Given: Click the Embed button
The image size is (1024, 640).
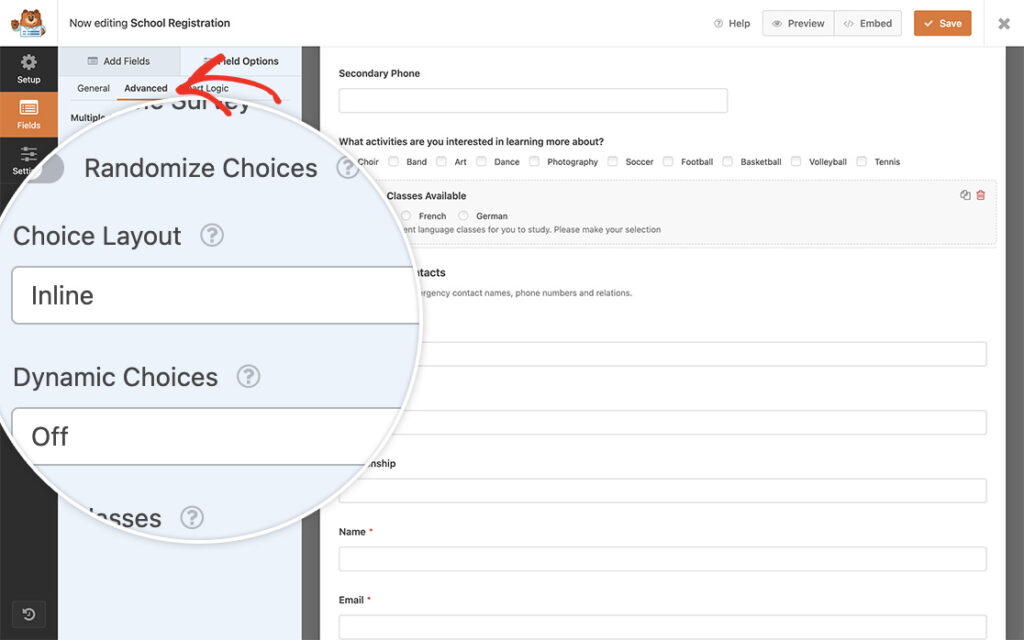Looking at the screenshot, I should 868,24.
